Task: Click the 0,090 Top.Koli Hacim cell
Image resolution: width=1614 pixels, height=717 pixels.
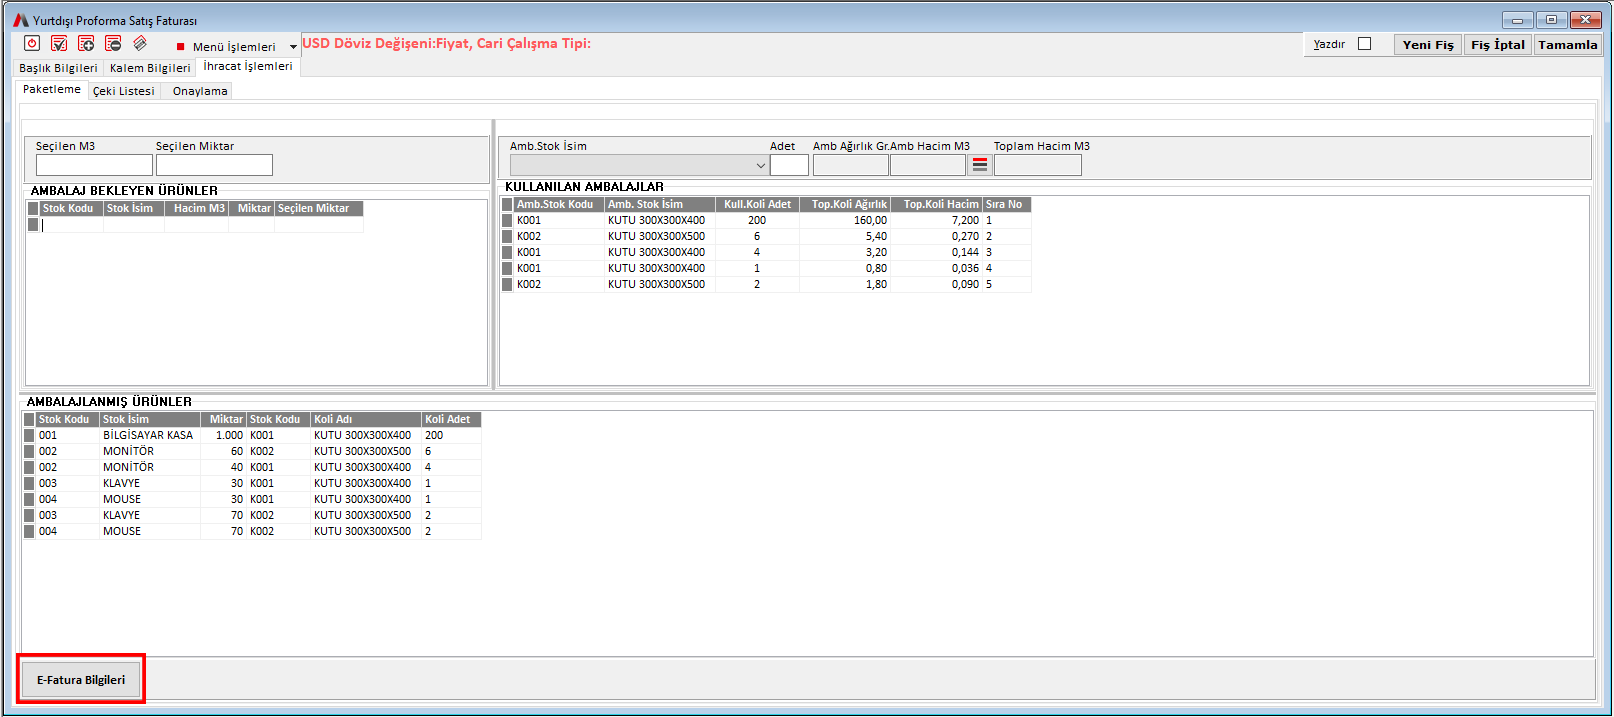Action: [937, 285]
